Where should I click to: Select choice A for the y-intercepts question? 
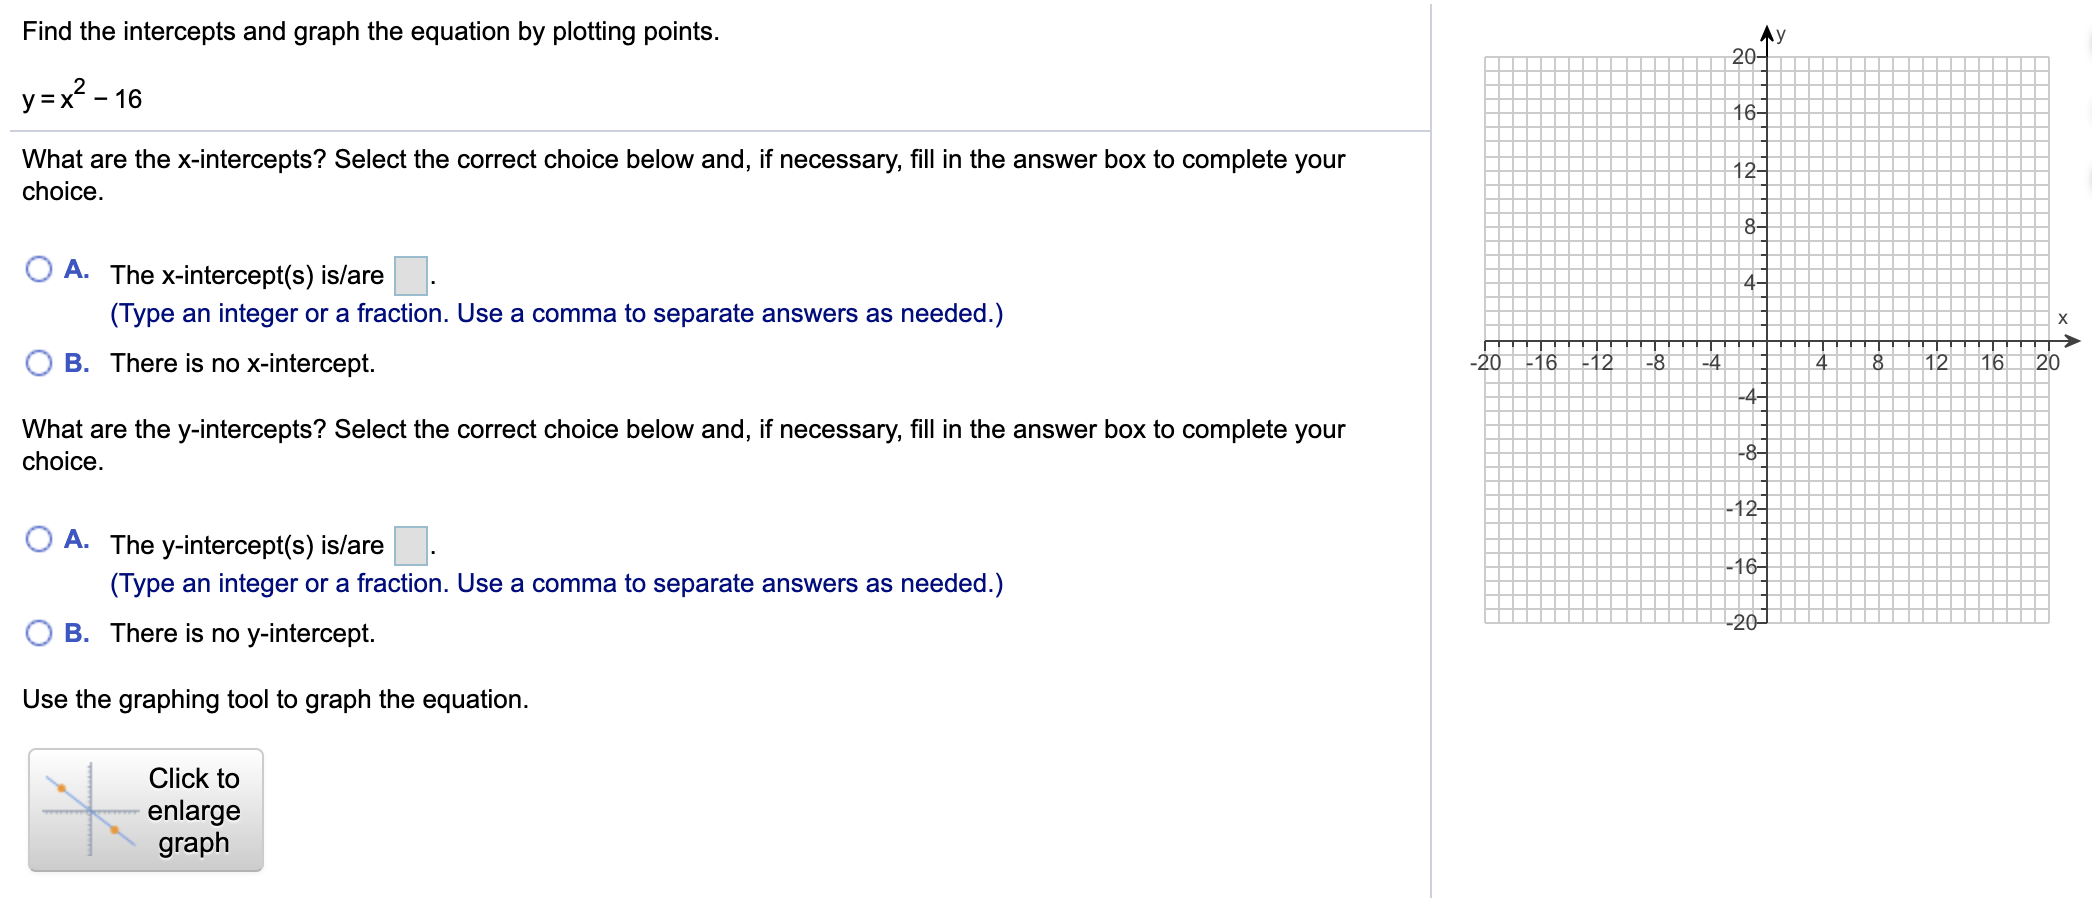39,537
